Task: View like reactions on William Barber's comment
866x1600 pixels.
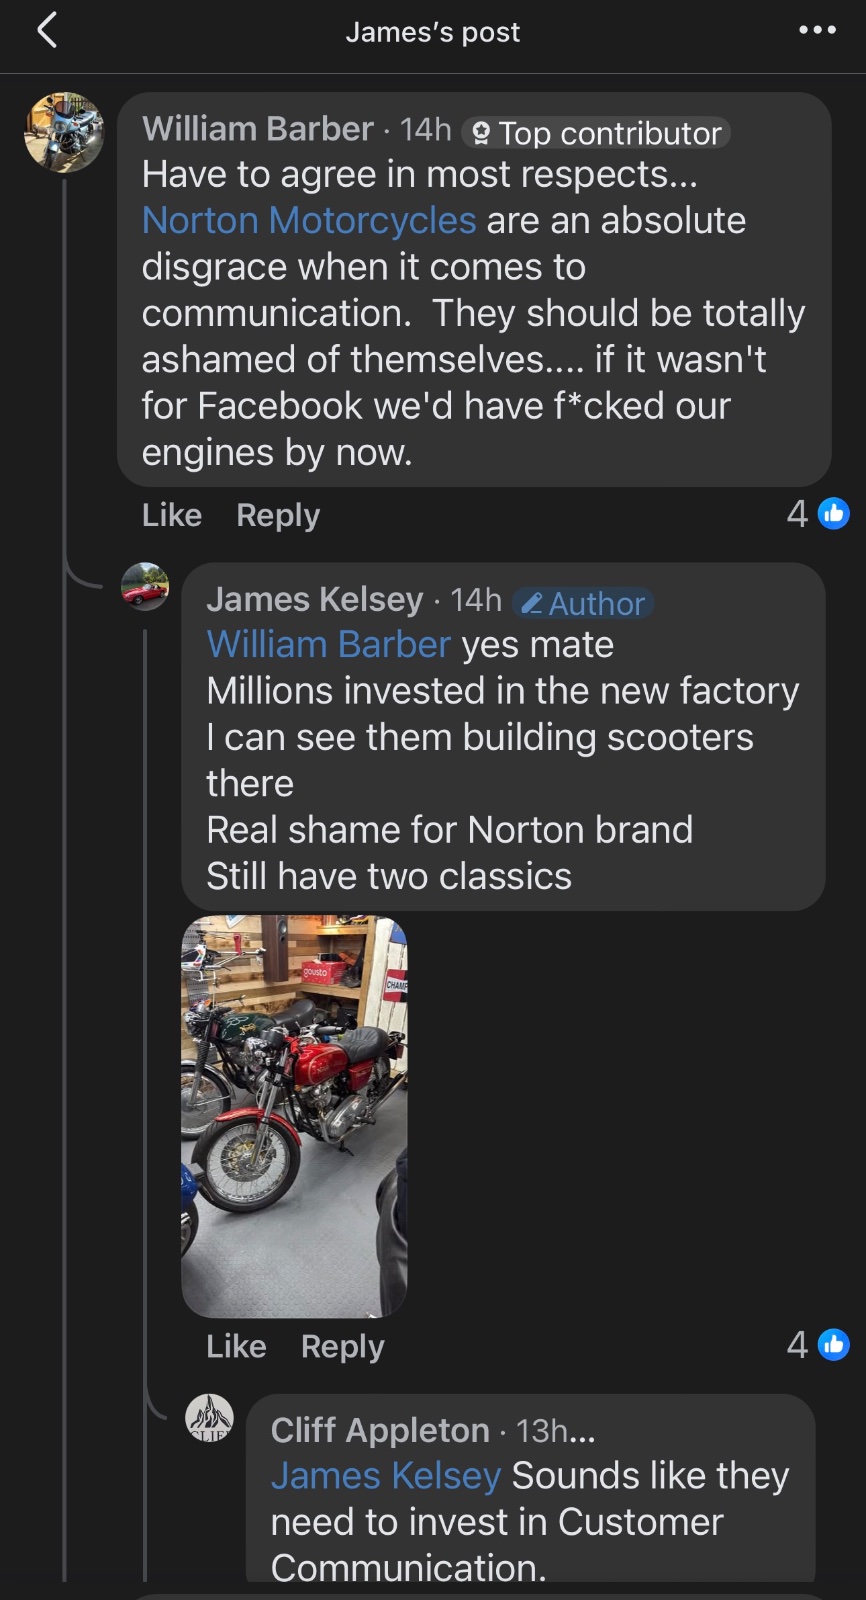Action: [818, 514]
